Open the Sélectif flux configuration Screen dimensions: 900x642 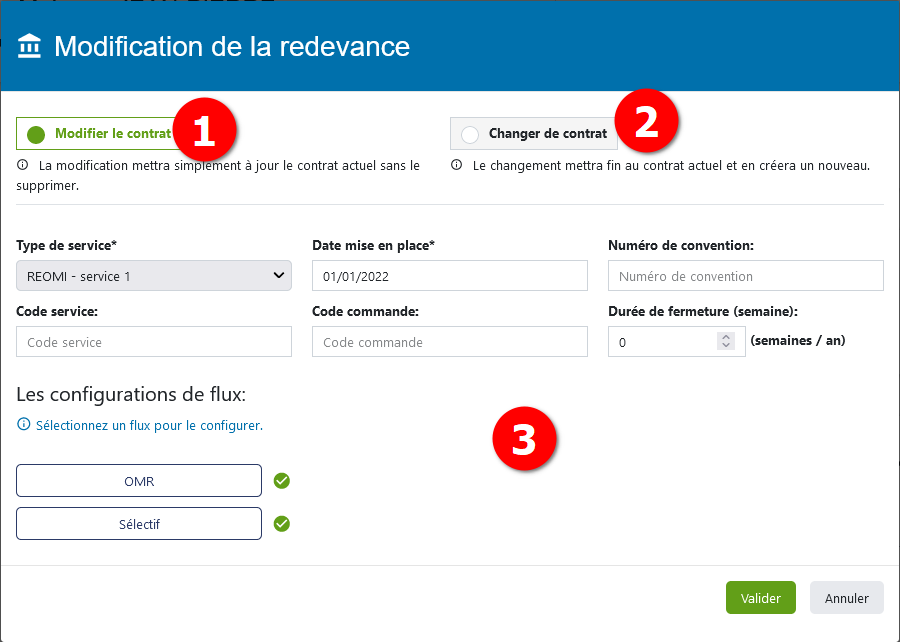[x=139, y=523]
